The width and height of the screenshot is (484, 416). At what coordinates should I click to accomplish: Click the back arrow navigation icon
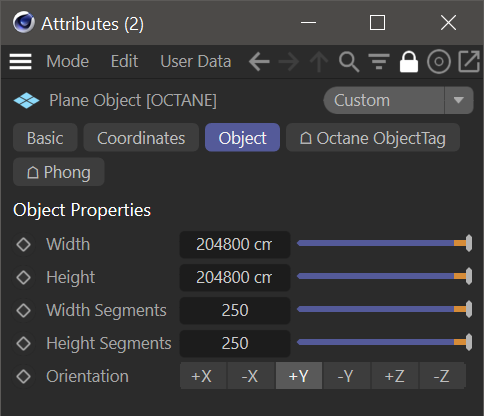coord(259,62)
